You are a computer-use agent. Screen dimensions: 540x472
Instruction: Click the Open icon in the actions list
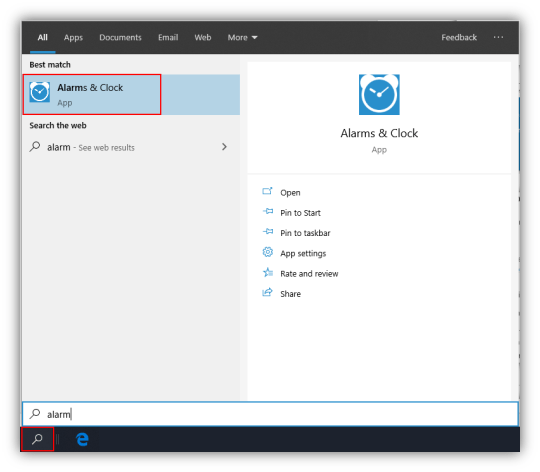click(x=267, y=191)
